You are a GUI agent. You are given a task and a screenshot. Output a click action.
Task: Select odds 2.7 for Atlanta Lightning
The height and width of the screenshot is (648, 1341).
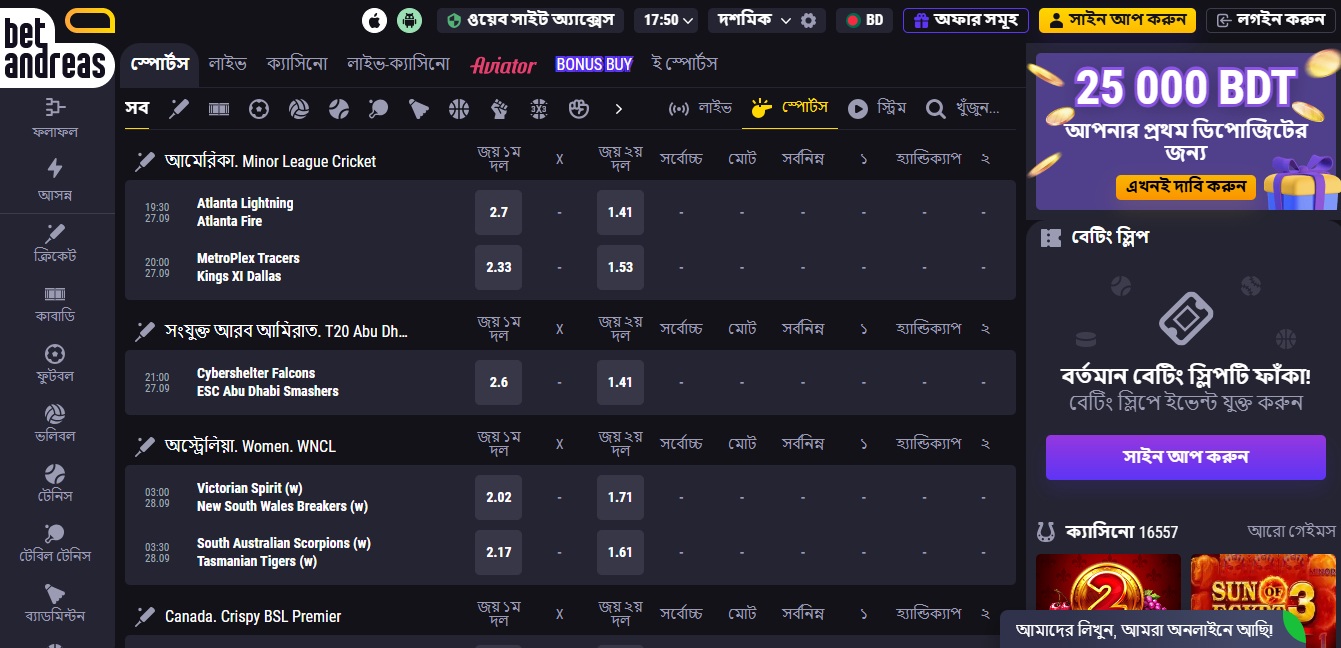(498, 212)
